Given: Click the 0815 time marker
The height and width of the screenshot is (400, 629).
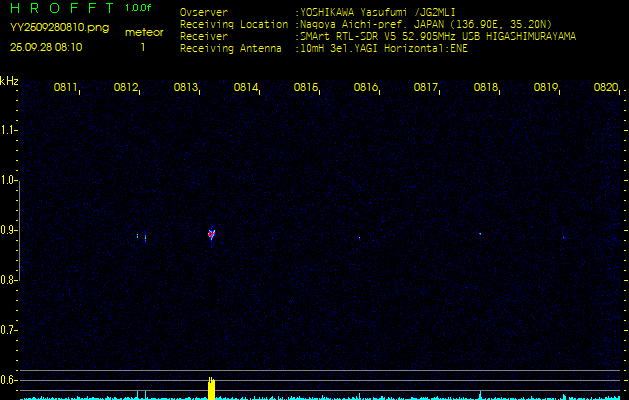Looking at the screenshot, I should point(306,88).
